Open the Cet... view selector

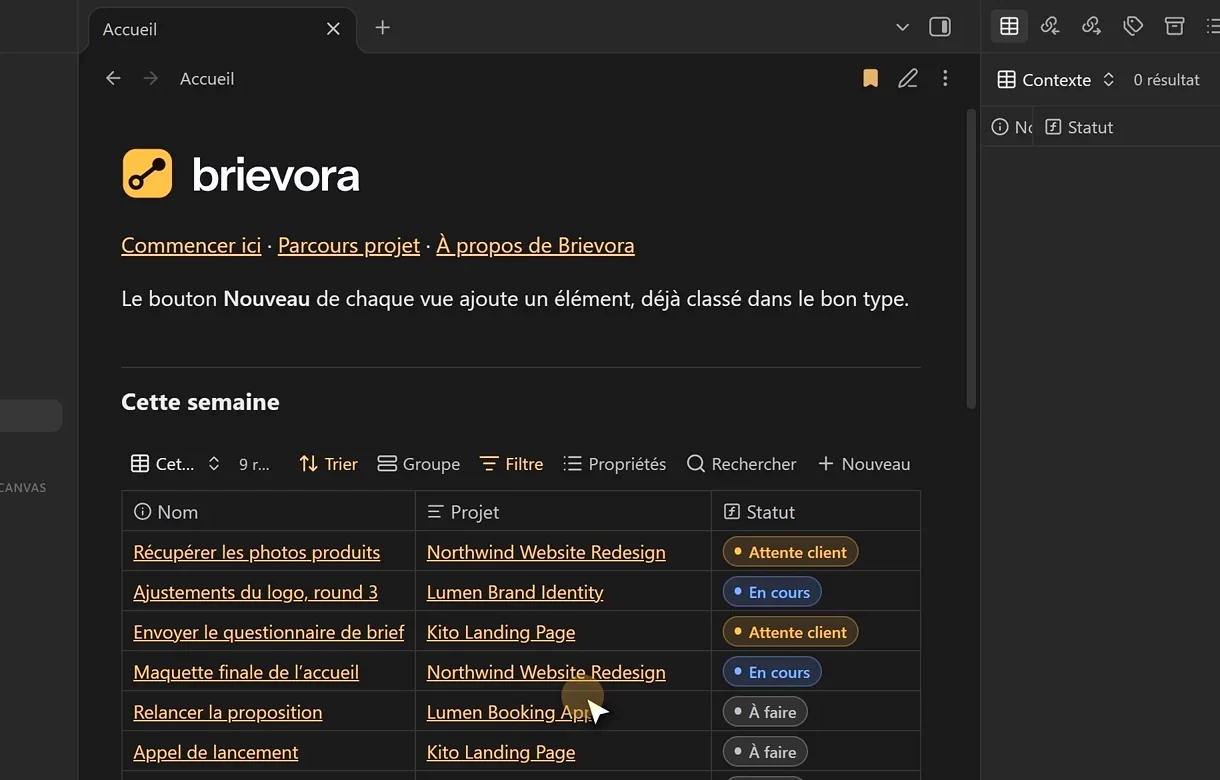[x=175, y=464]
